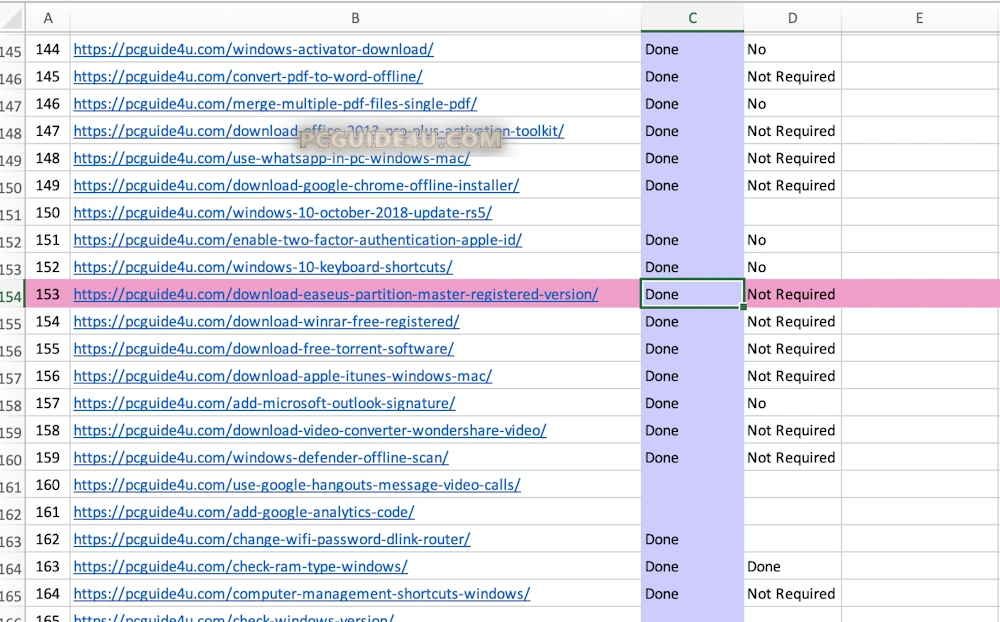Select the 'Not Required' cell in row 154
1000x622 pixels.
pyautogui.click(x=792, y=294)
